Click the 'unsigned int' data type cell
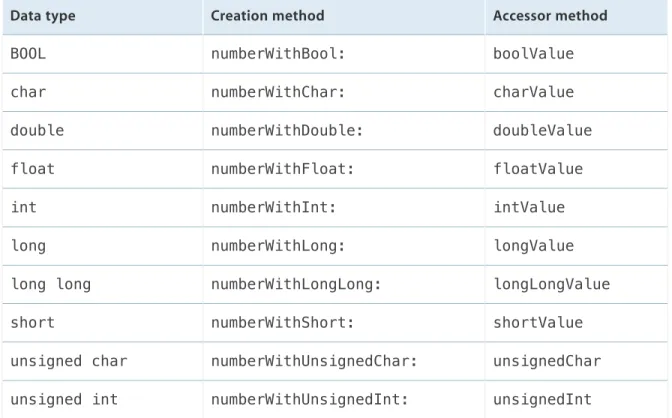This screenshot has width=672, height=418. coord(102,400)
